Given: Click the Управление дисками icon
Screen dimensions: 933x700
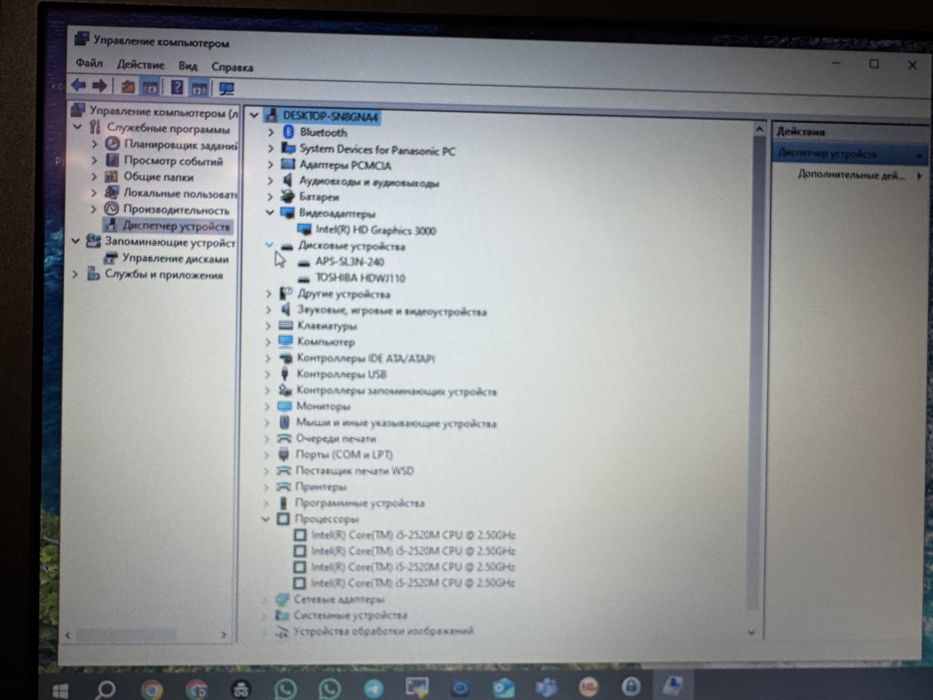Looking at the screenshot, I should point(110,258).
